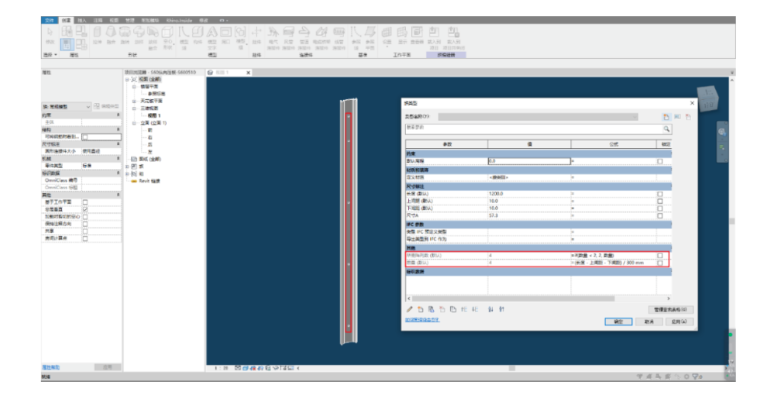Click Load into Project and Close
This screenshot has width=767, height=400.
pos(454,38)
